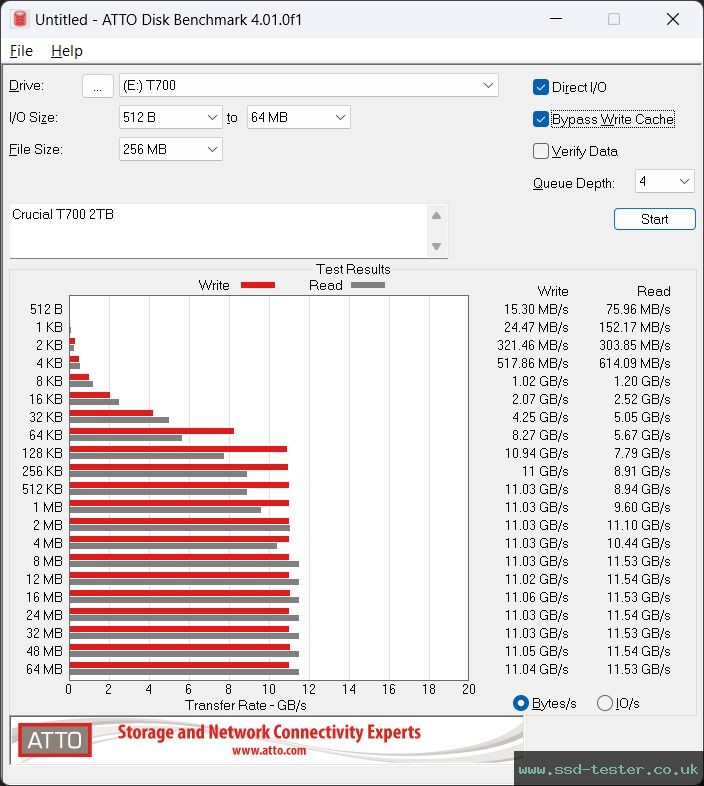The image size is (704, 786).
Task: Click the Transfer Rate - GB/s axis label
Action: point(246,705)
